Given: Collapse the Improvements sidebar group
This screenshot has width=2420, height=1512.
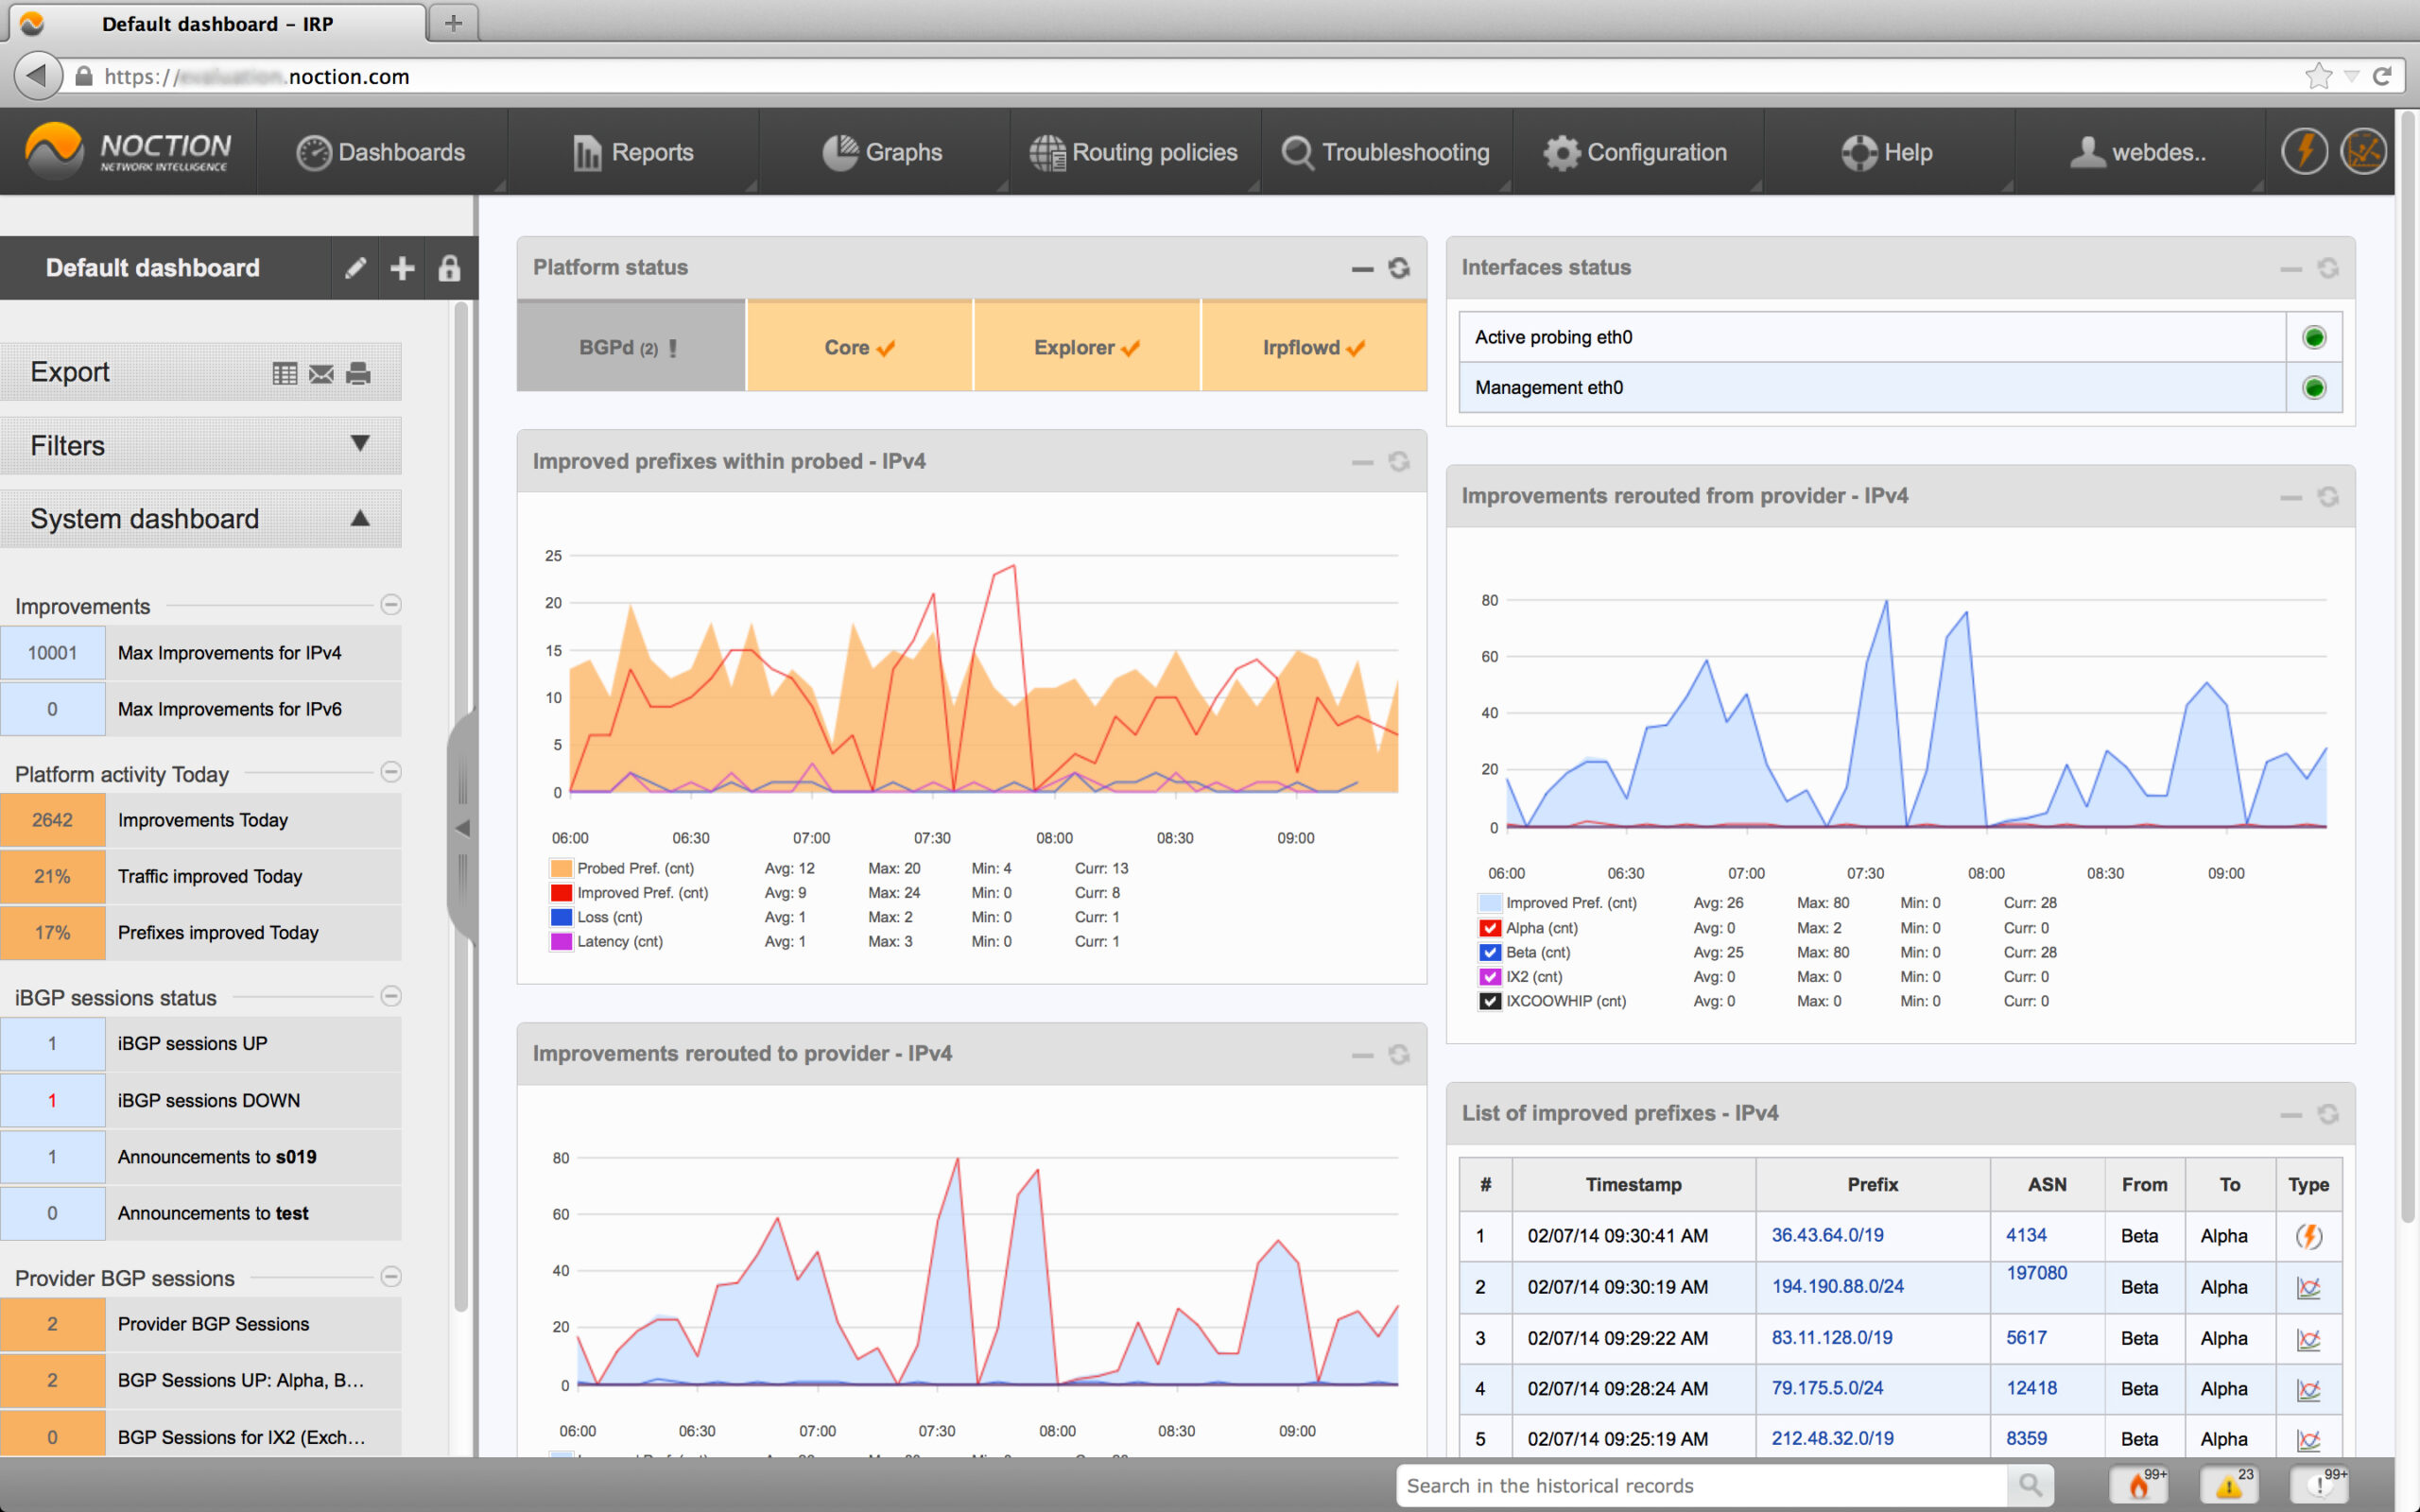Looking at the screenshot, I should pos(391,605).
